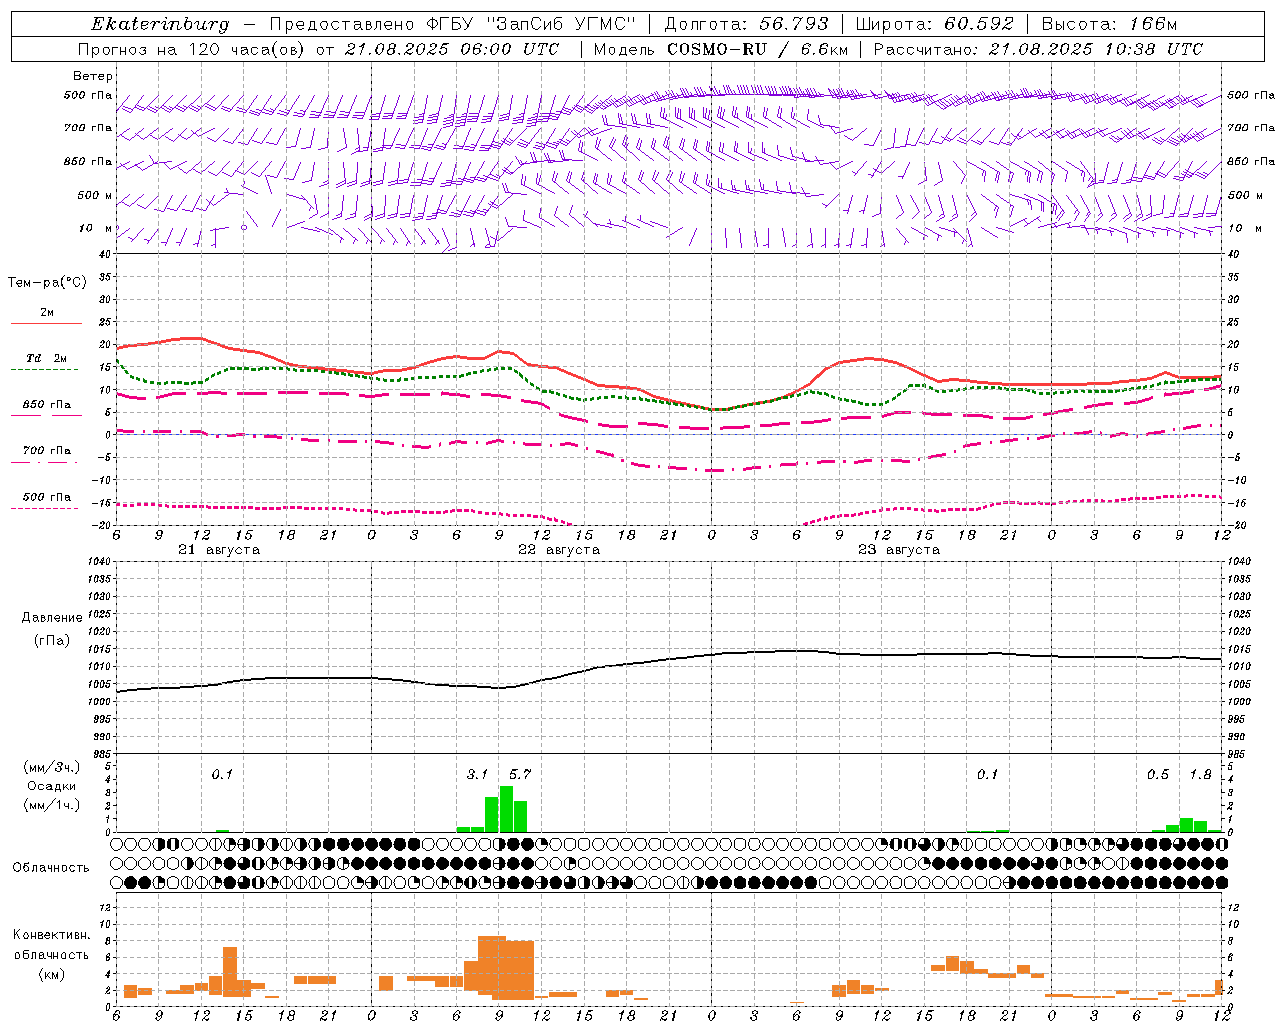Click the 'Широта: 60.592' value
This screenshot has height=1024, width=1280.
[934, 24]
